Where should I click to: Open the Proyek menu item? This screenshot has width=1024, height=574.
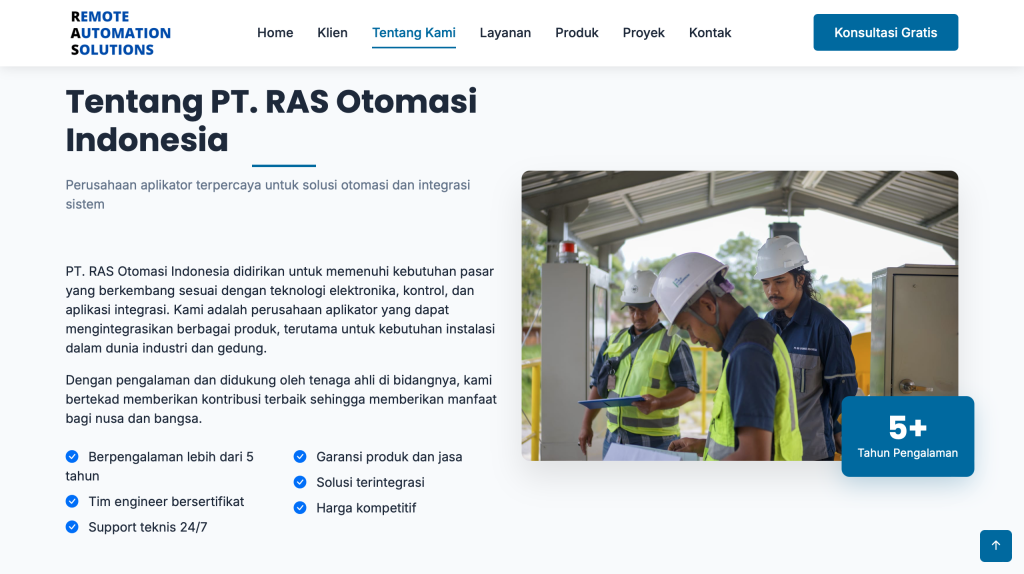click(x=644, y=33)
